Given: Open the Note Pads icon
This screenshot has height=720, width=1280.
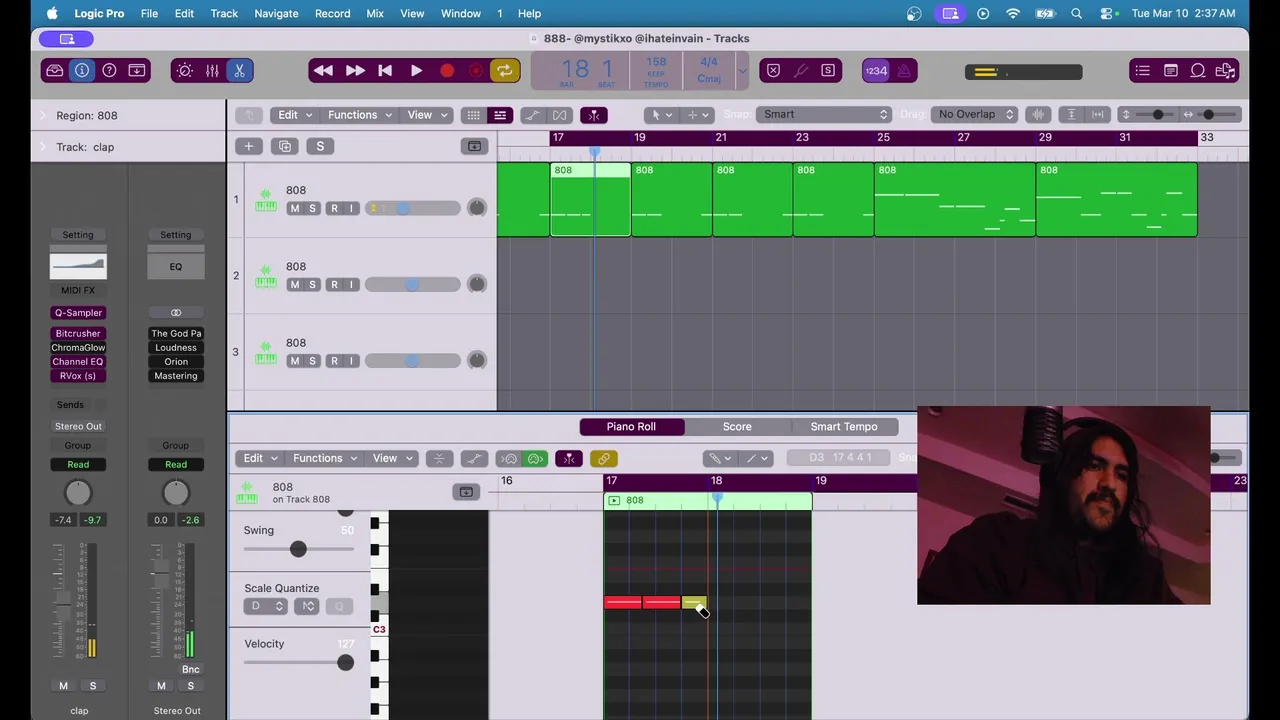Looking at the screenshot, I should point(1170,71).
